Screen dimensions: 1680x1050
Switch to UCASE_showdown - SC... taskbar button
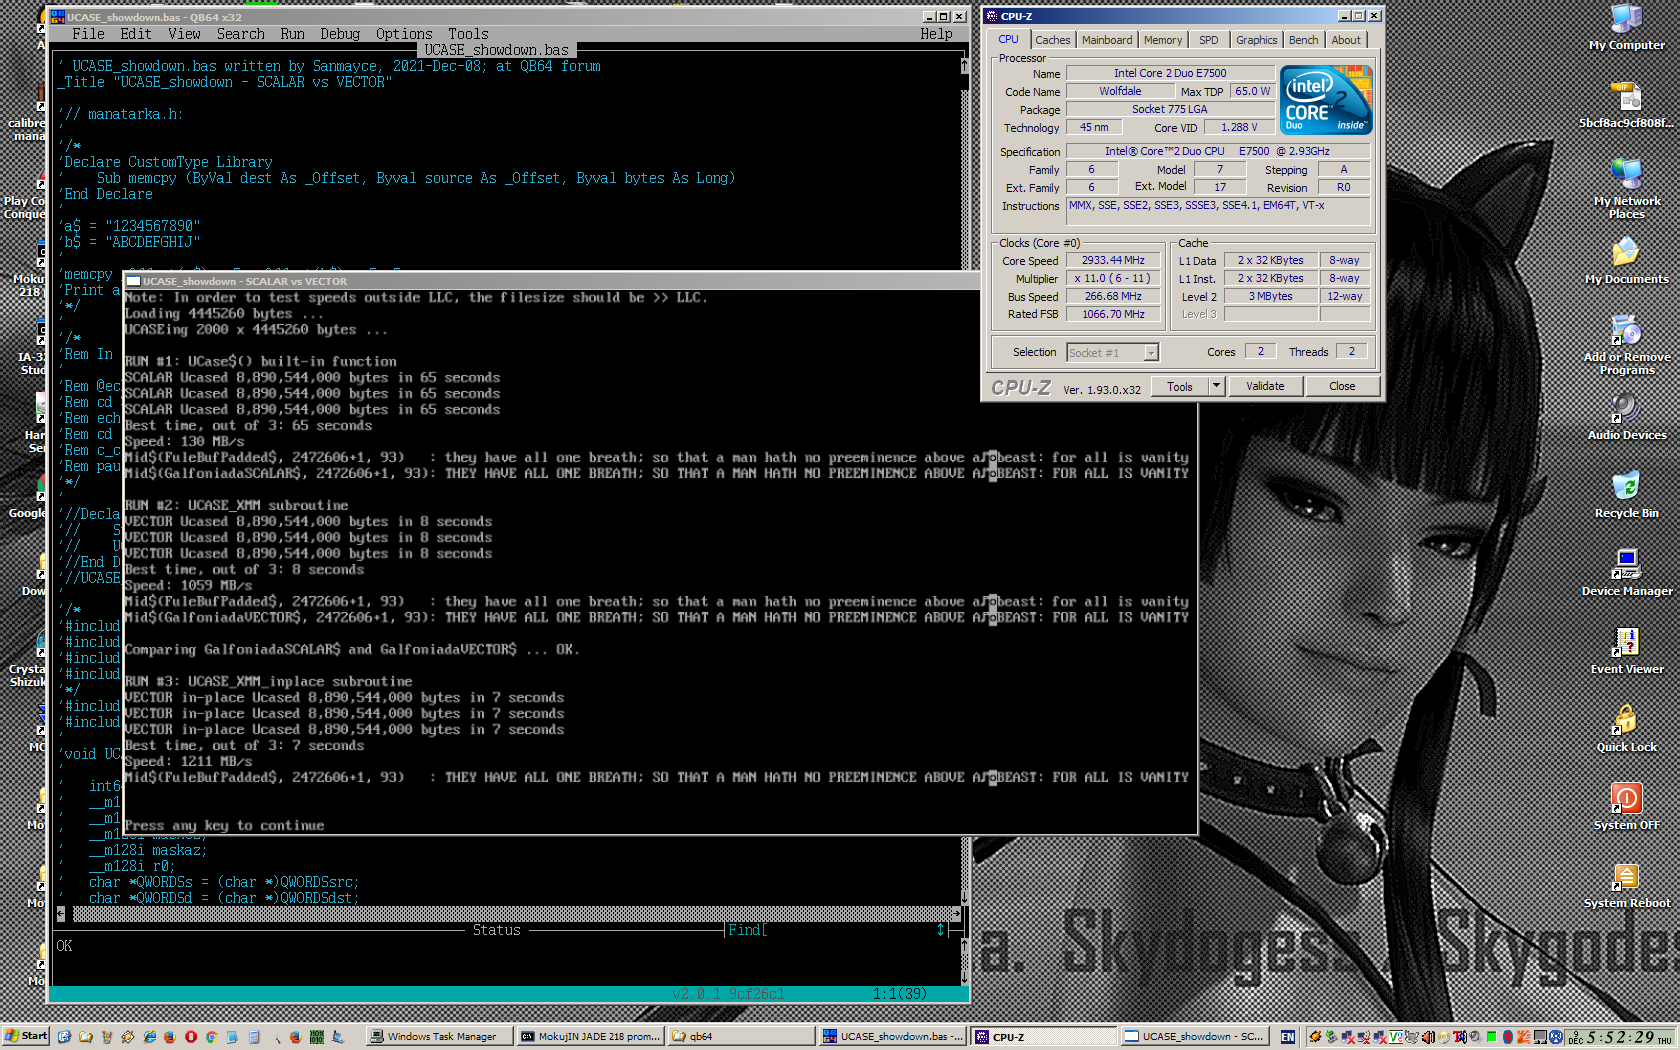[x=1195, y=1036]
